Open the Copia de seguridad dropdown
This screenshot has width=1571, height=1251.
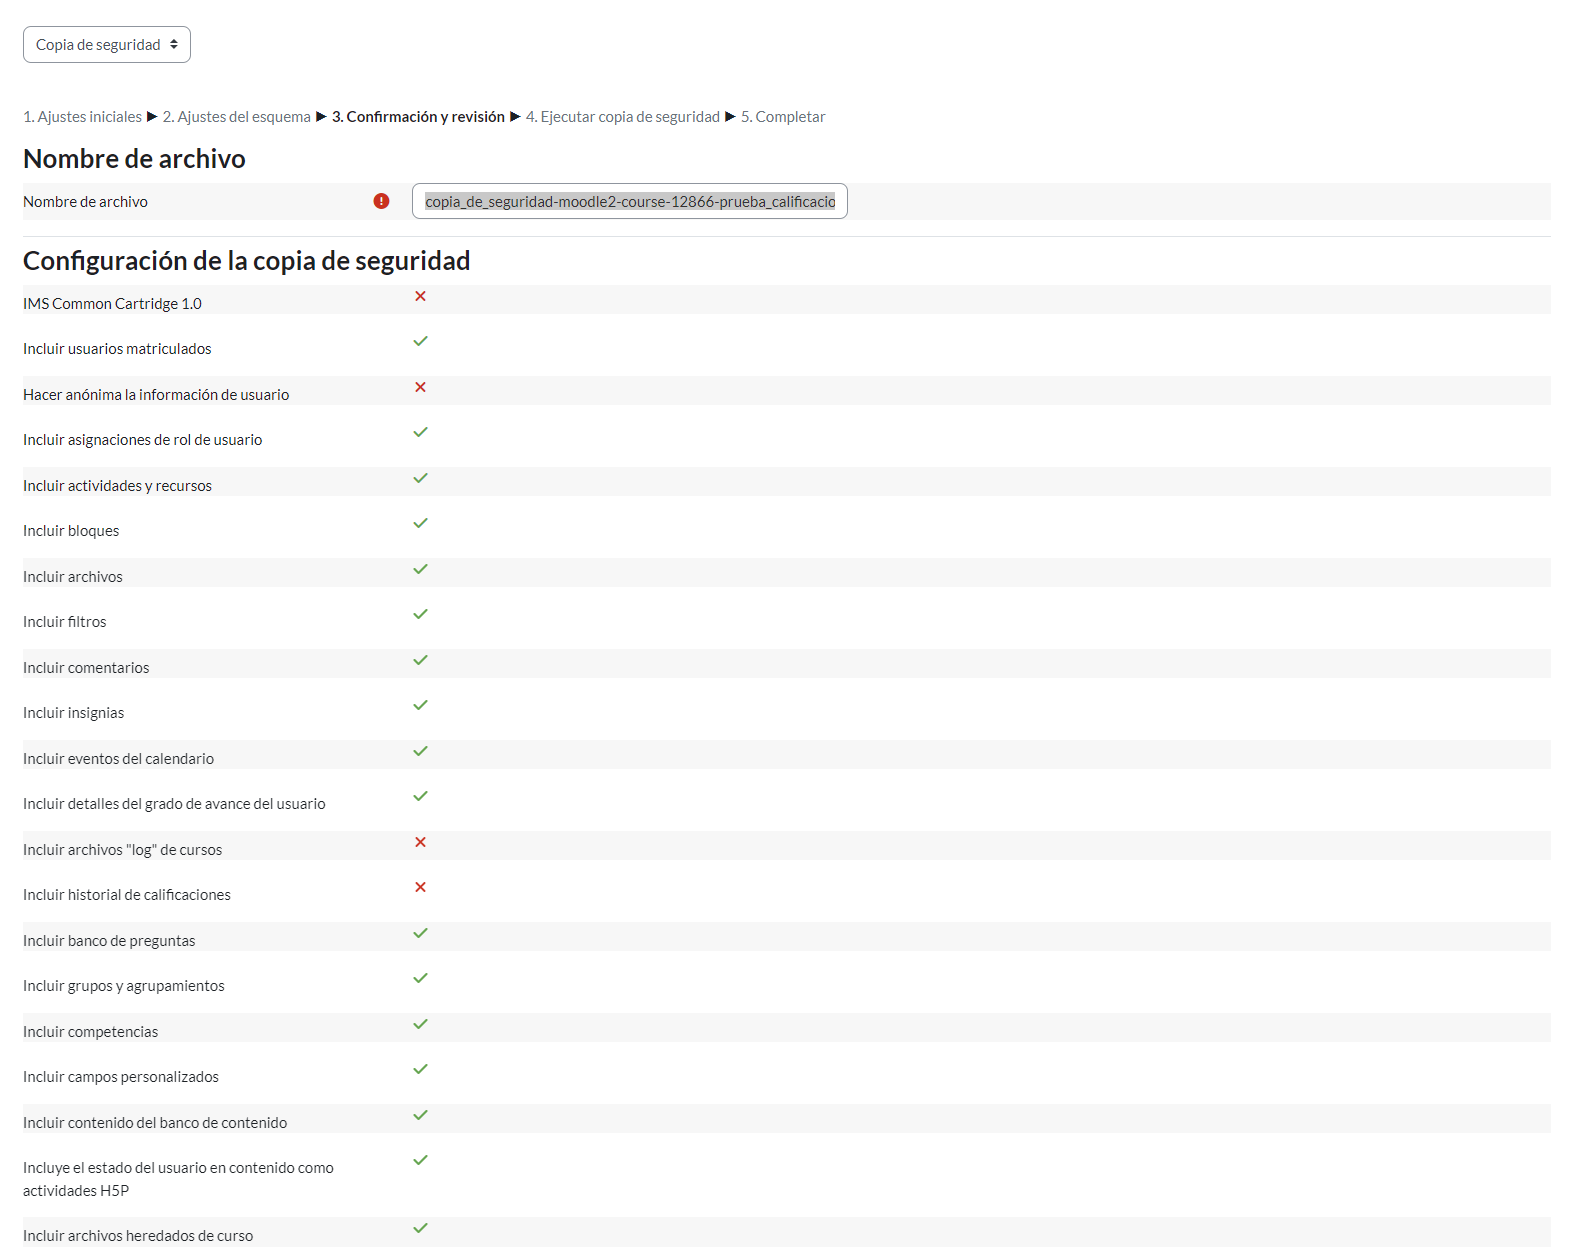click(107, 45)
